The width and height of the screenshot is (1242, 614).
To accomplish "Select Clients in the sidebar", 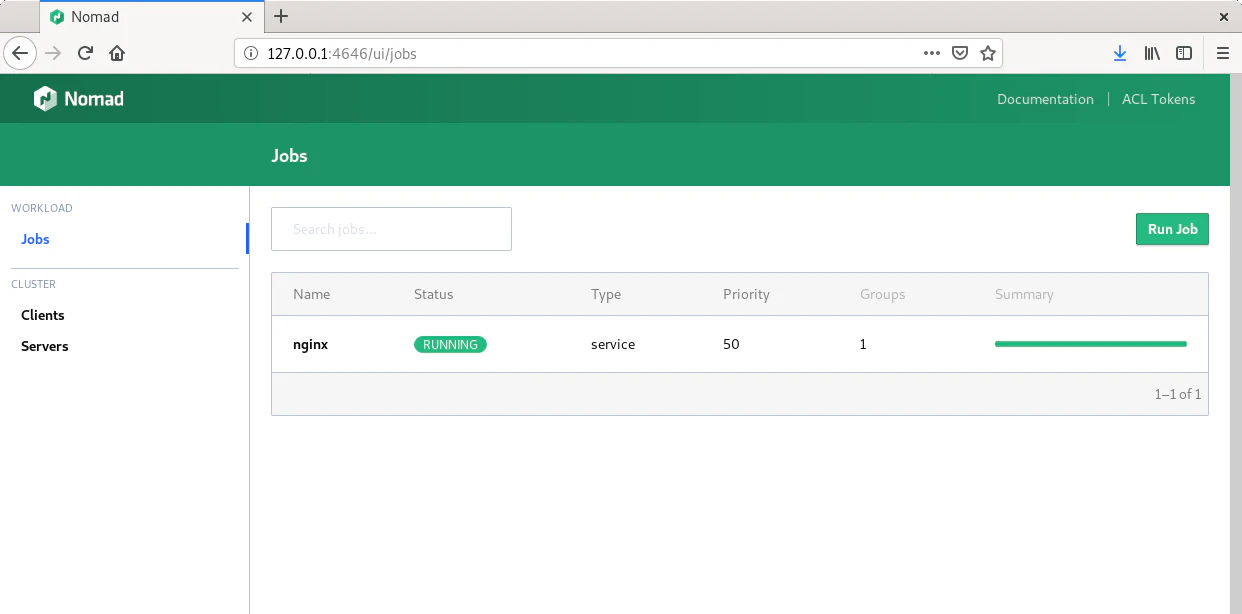I will pyautogui.click(x=43, y=315).
